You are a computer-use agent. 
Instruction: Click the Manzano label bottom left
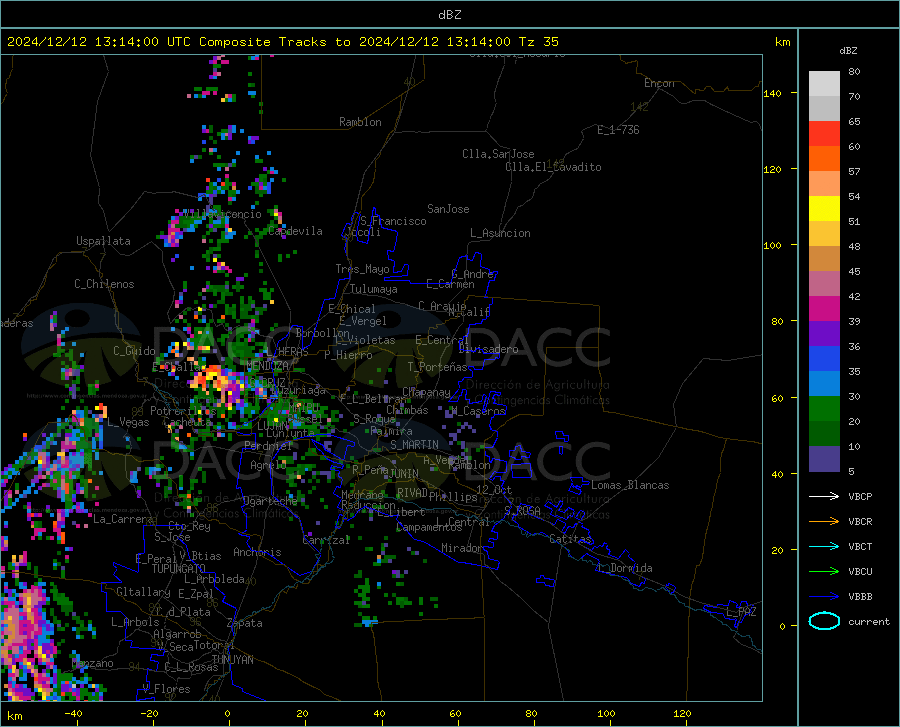pos(92,663)
